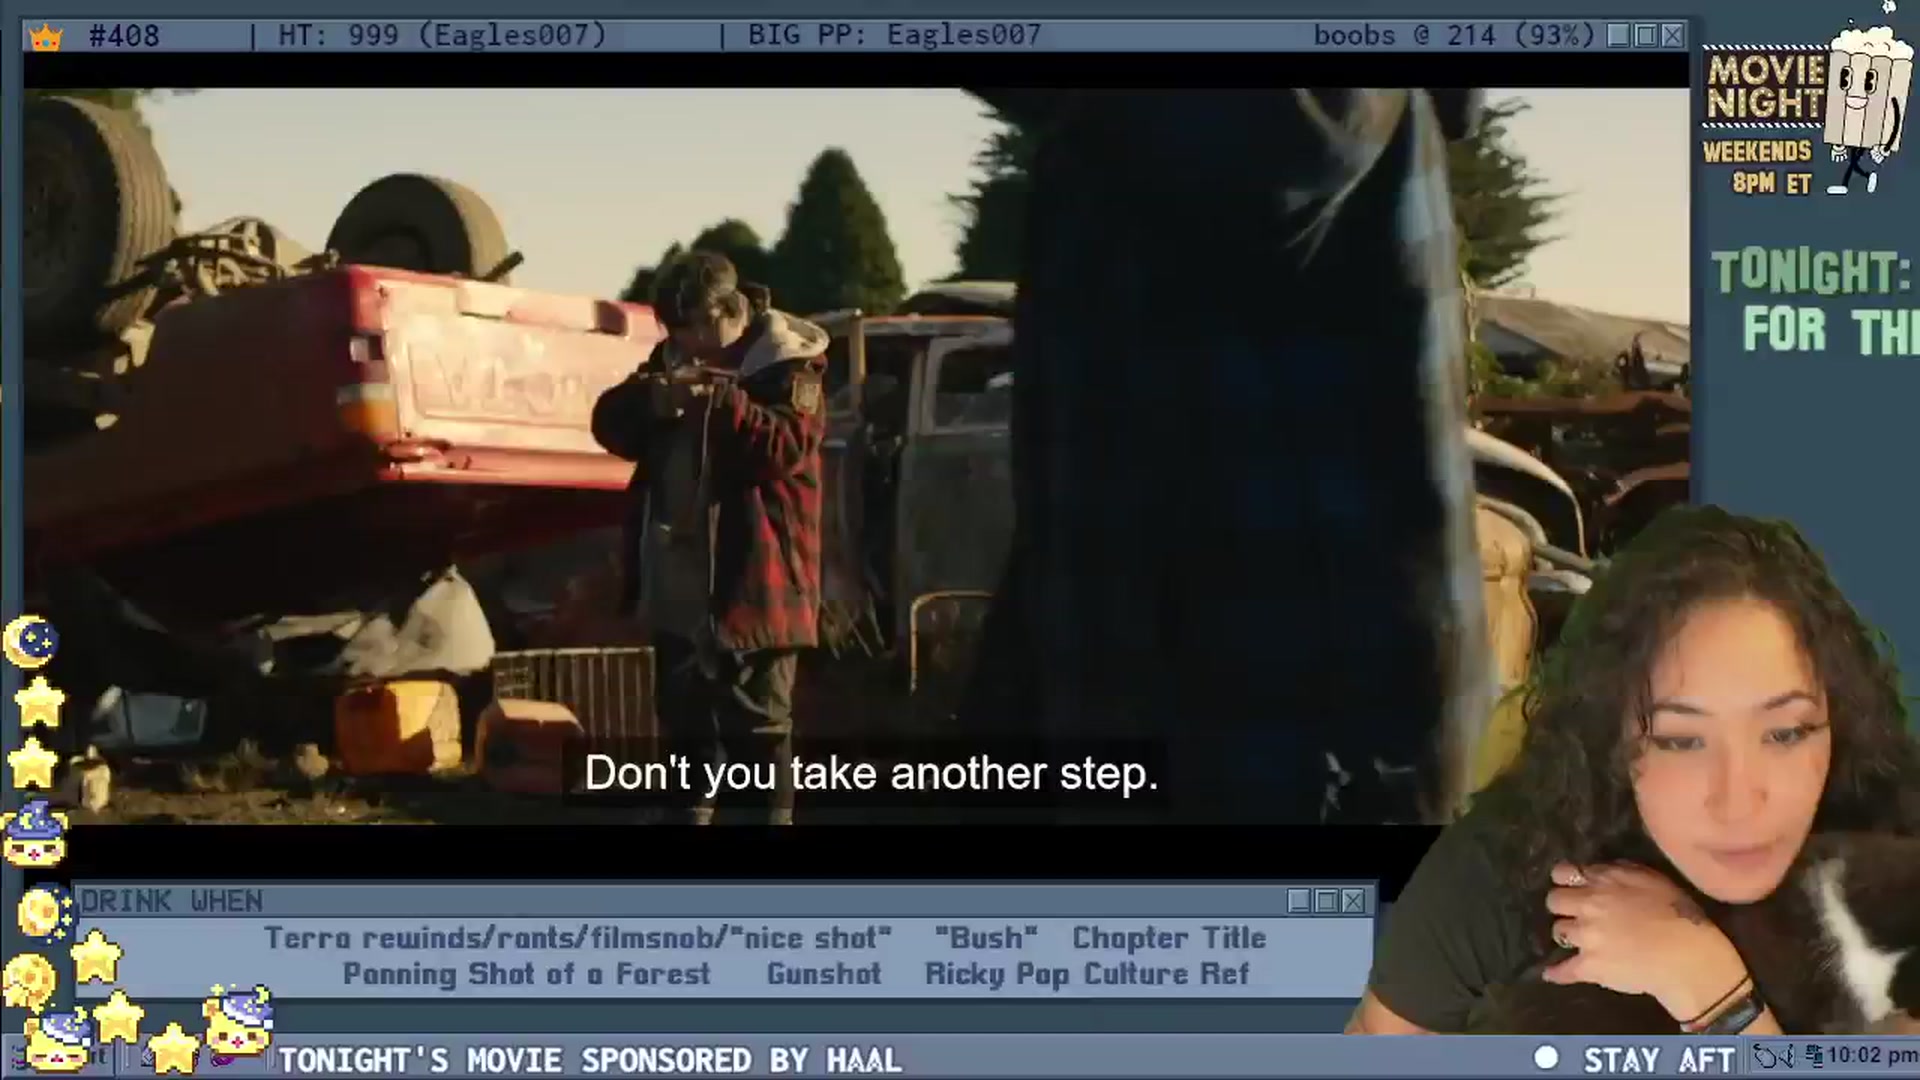This screenshot has width=1920, height=1080.
Task: Close the movie window with the #408 title bar
Action: click(1673, 36)
